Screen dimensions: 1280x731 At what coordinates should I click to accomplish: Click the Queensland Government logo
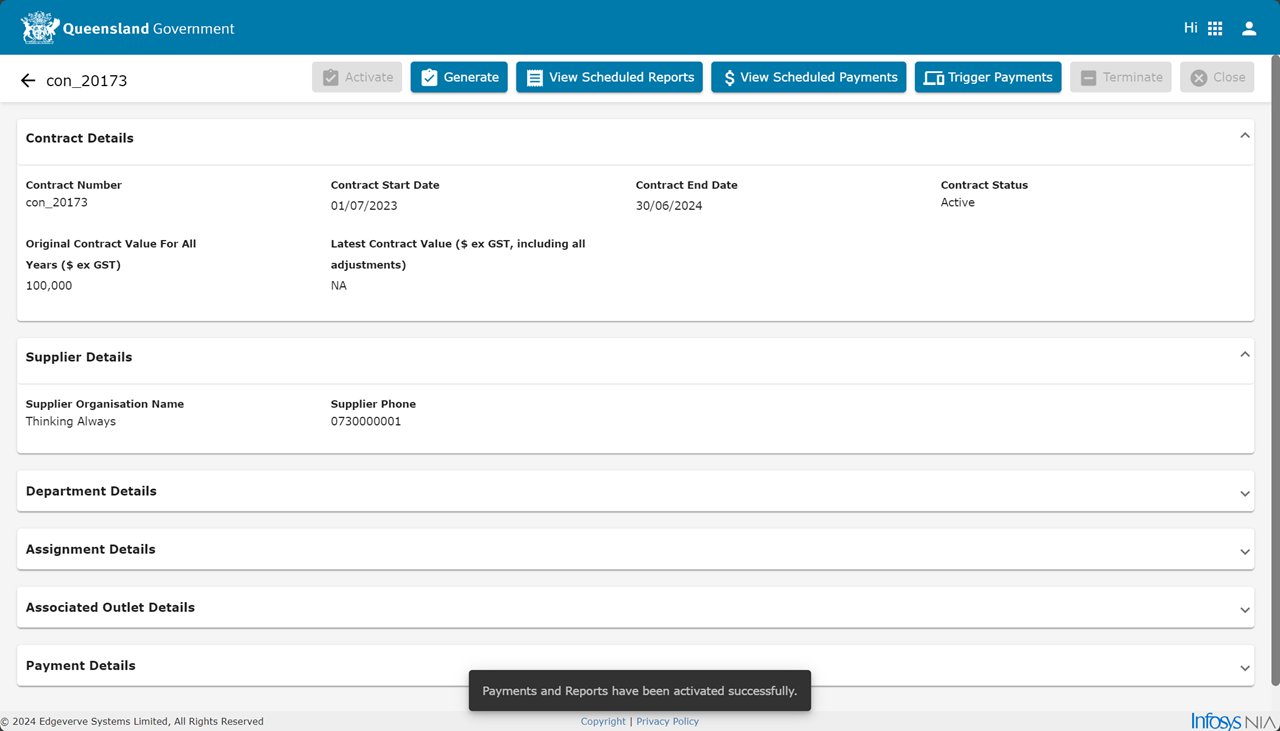click(127, 28)
